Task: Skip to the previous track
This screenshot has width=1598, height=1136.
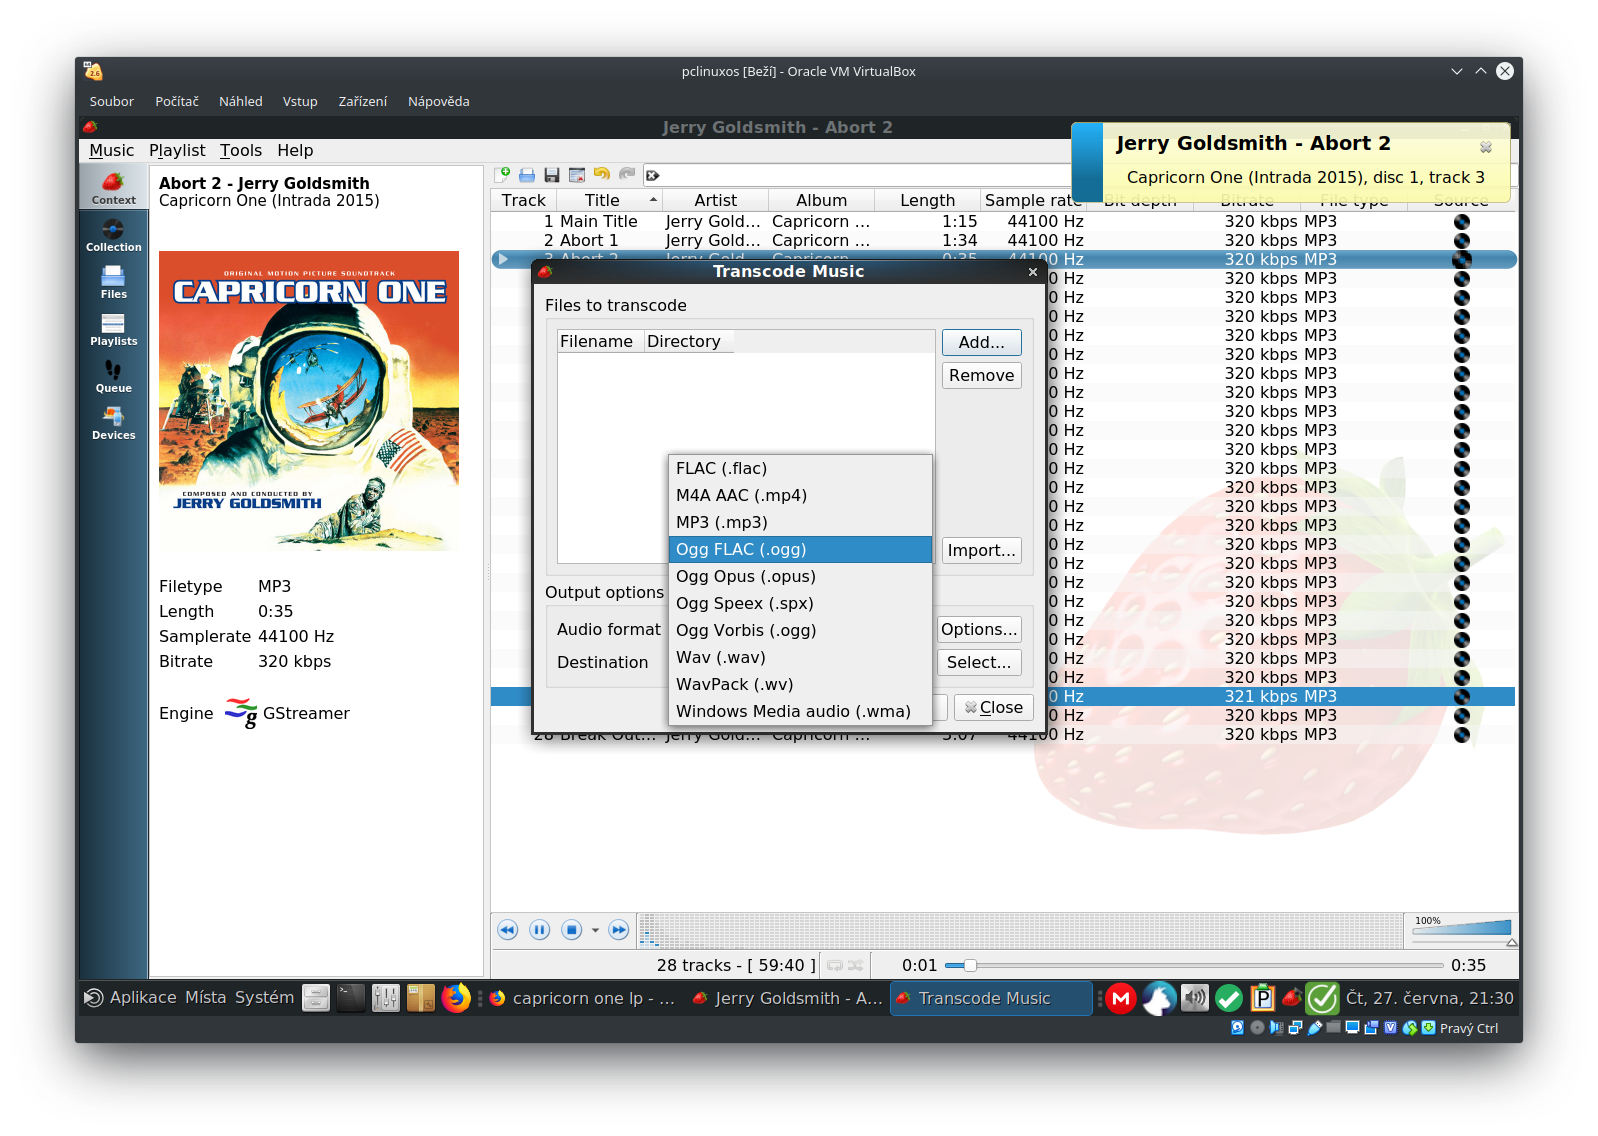Action: [508, 930]
